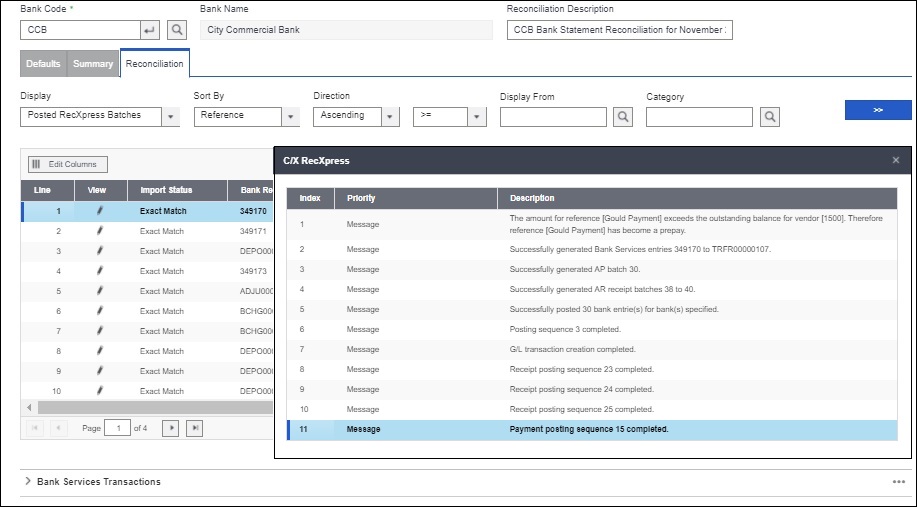Open the Category finder magnifier icon

click(769, 117)
